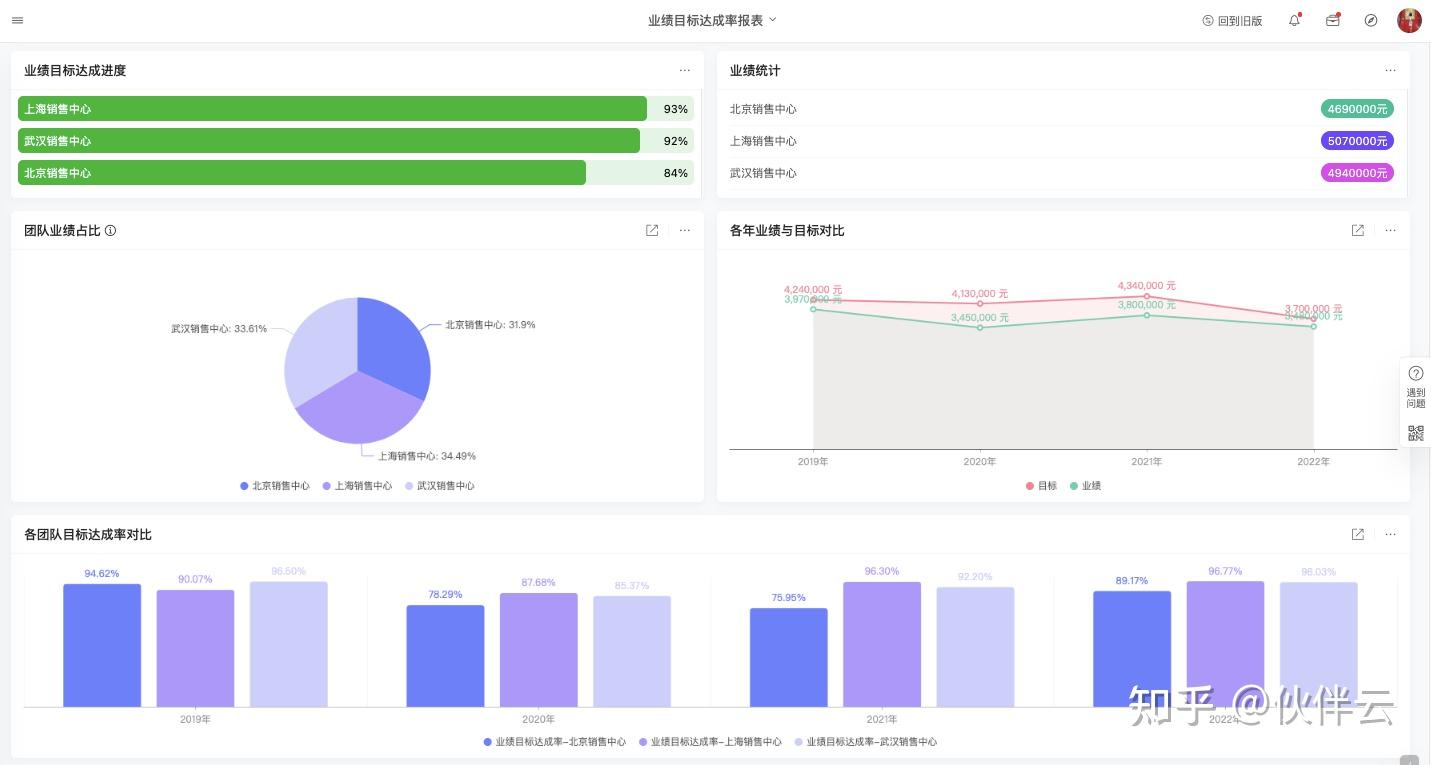This screenshot has height=765, width=1431.
Task: Open more options menu for 团队业绩占比
Action: tap(685, 230)
